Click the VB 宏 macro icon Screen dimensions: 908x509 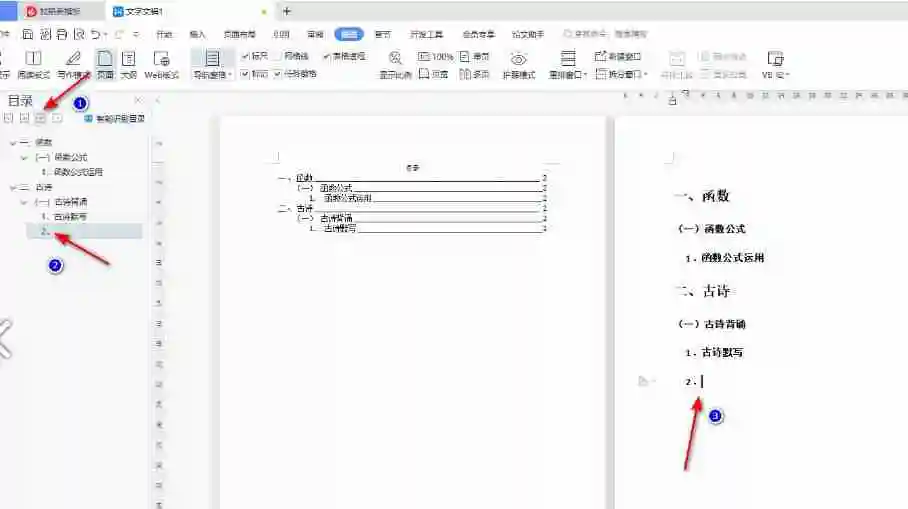coord(774,58)
